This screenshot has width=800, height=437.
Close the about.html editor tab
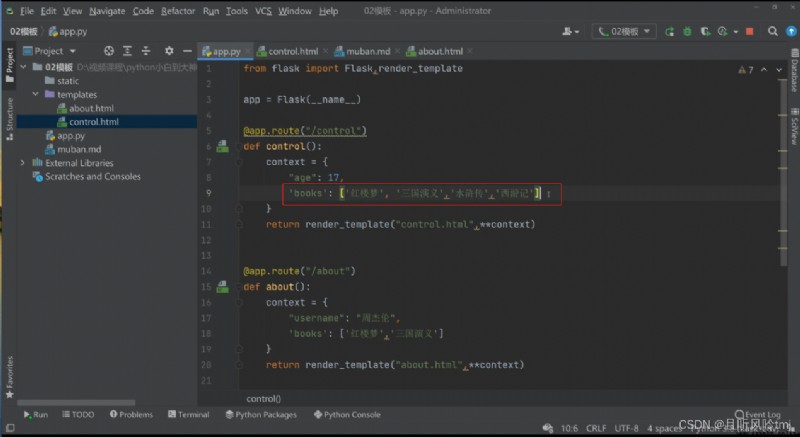point(470,51)
